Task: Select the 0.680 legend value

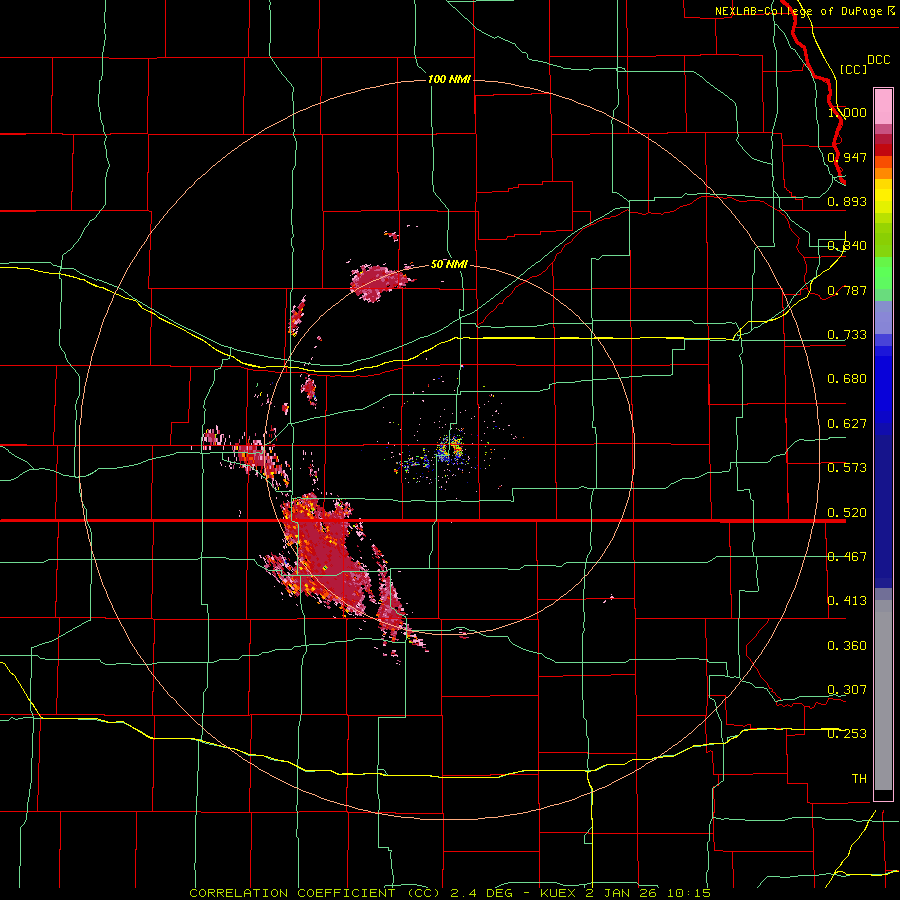Action: (847, 379)
